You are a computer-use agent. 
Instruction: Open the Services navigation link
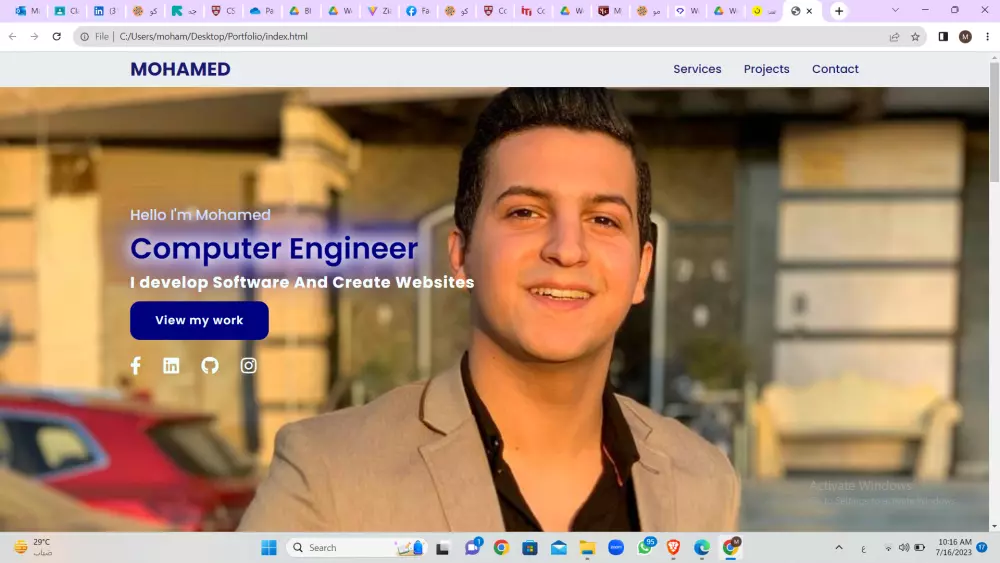click(x=697, y=69)
